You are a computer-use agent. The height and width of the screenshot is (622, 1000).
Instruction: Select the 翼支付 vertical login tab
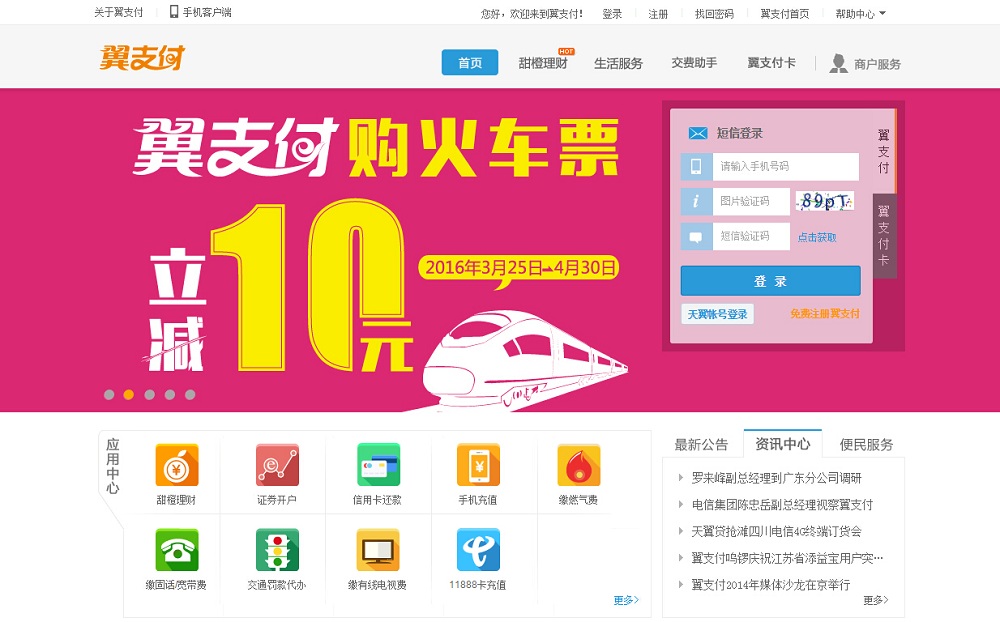click(x=883, y=151)
